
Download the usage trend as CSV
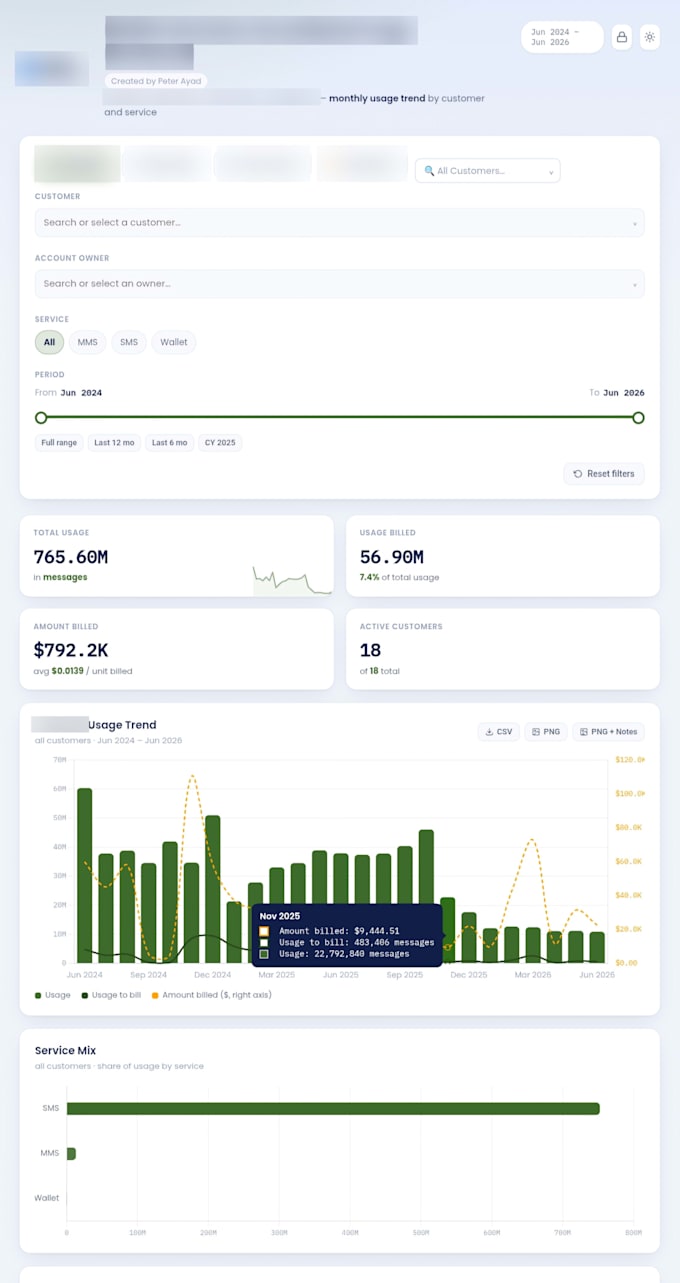(x=498, y=732)
